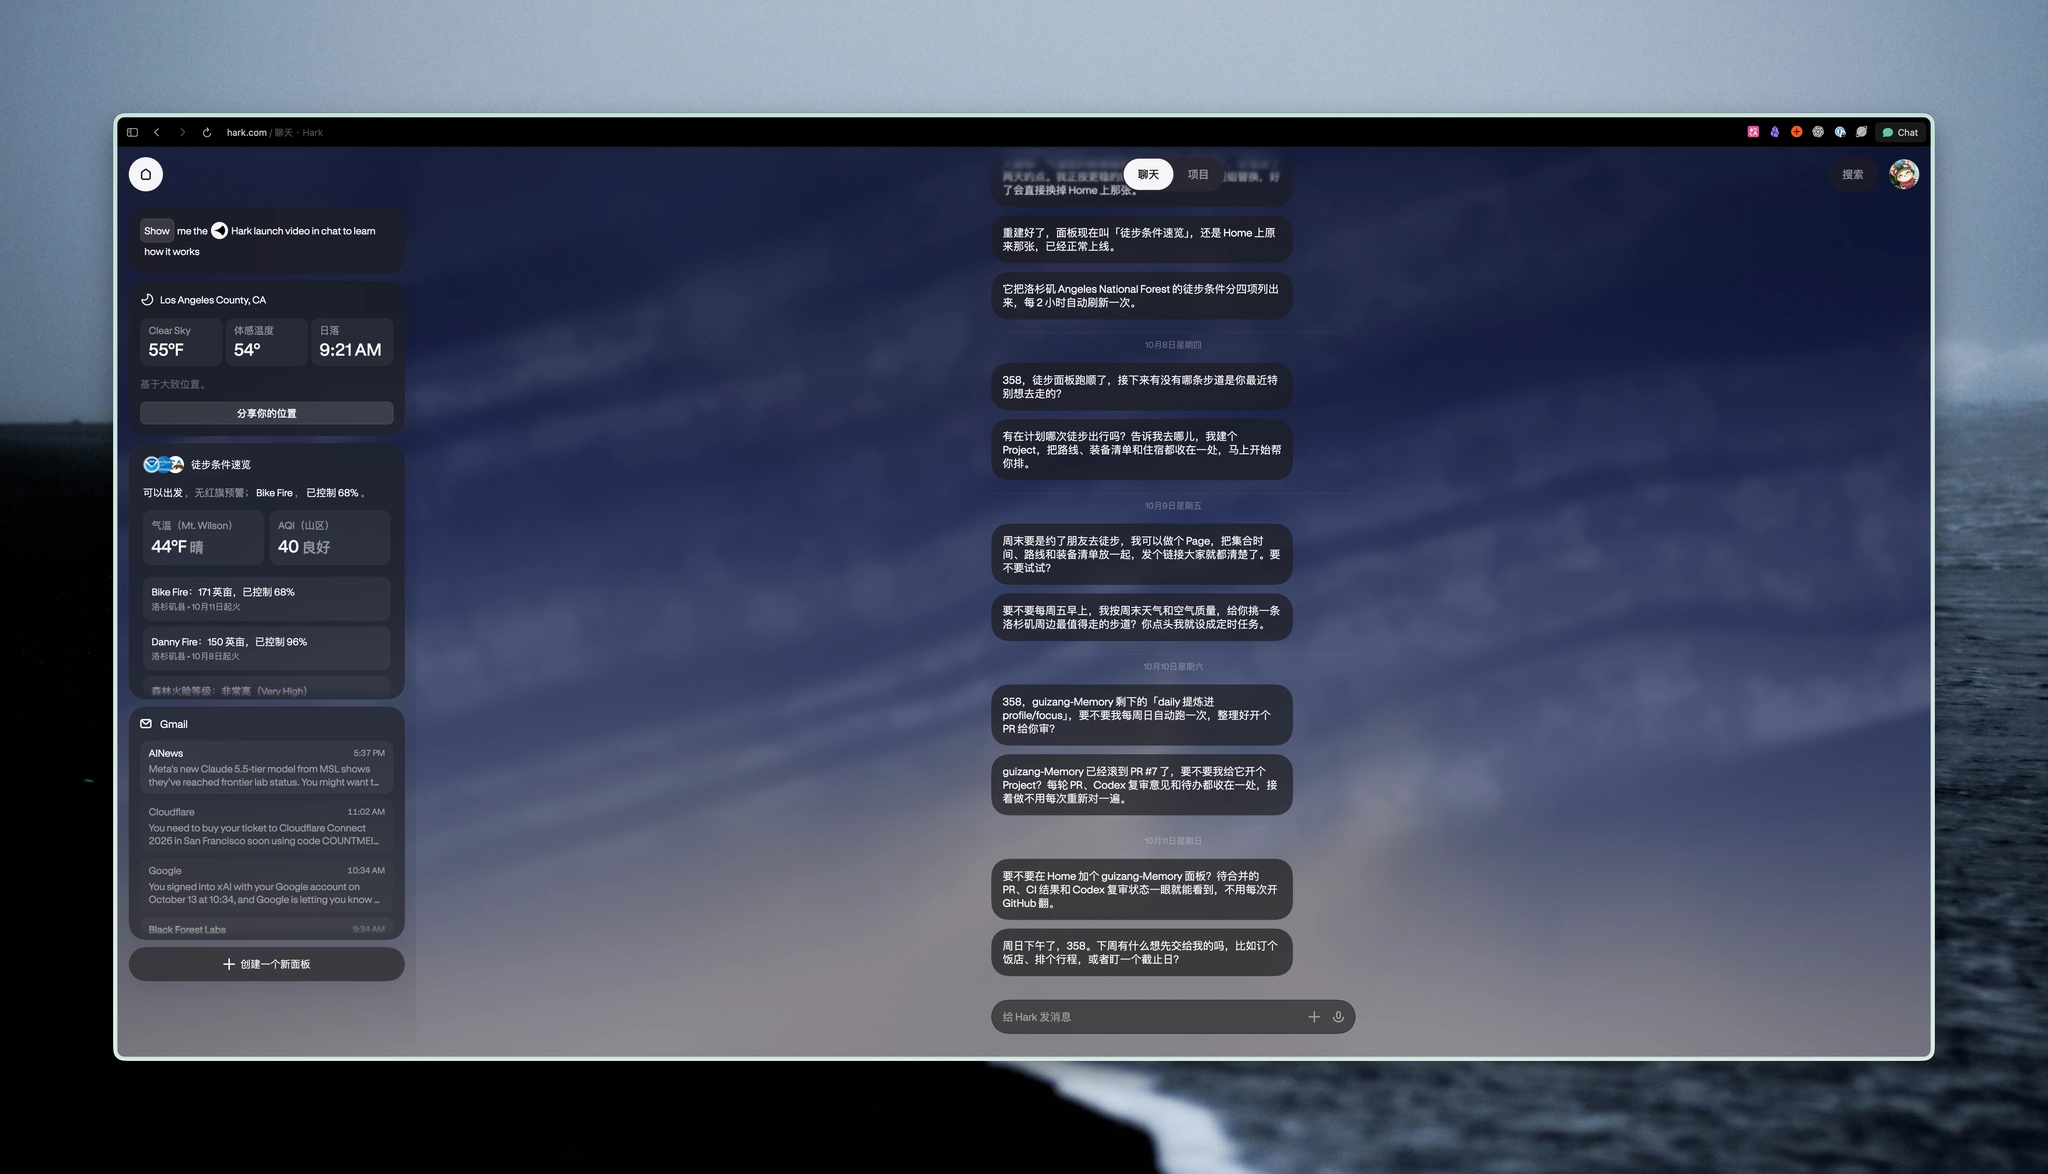
Task: Open the Home button at top left
Action: pyautogui.click(x=146, y=174)
